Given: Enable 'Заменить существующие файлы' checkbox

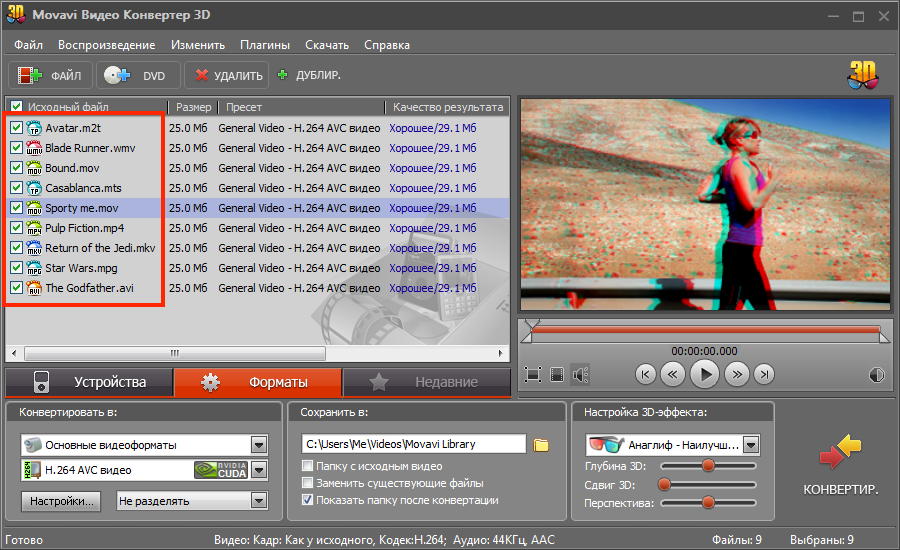Looking at the screenshot, I should click(308, 483).
